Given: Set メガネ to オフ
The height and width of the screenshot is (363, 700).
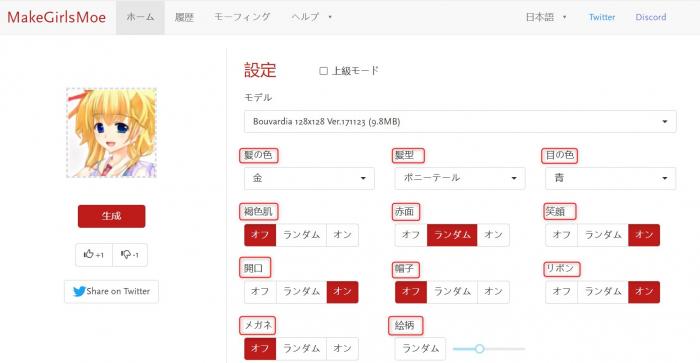Looking at the screenshot, I should tap(260, 349).
